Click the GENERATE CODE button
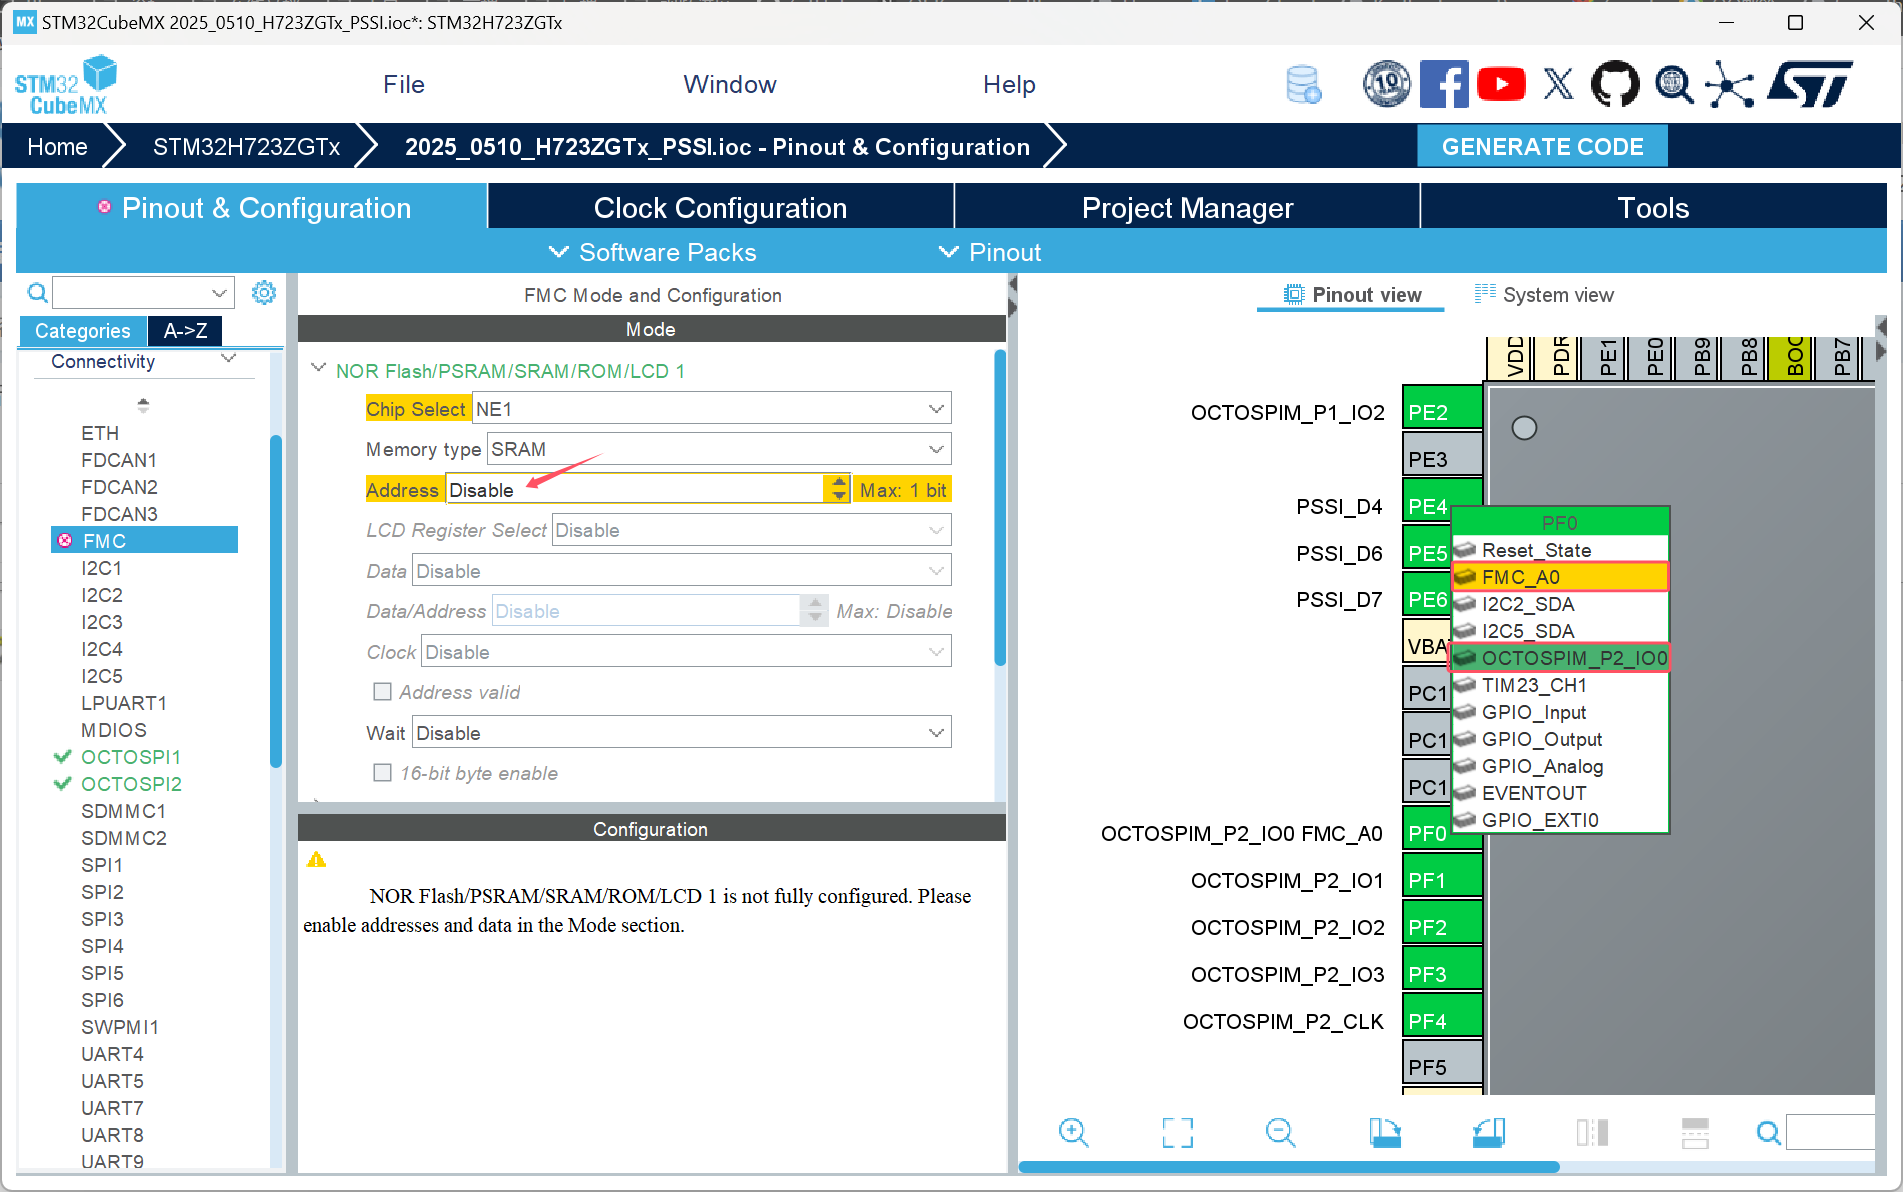1903x1192 pixels. click(x=1542, y=147)
